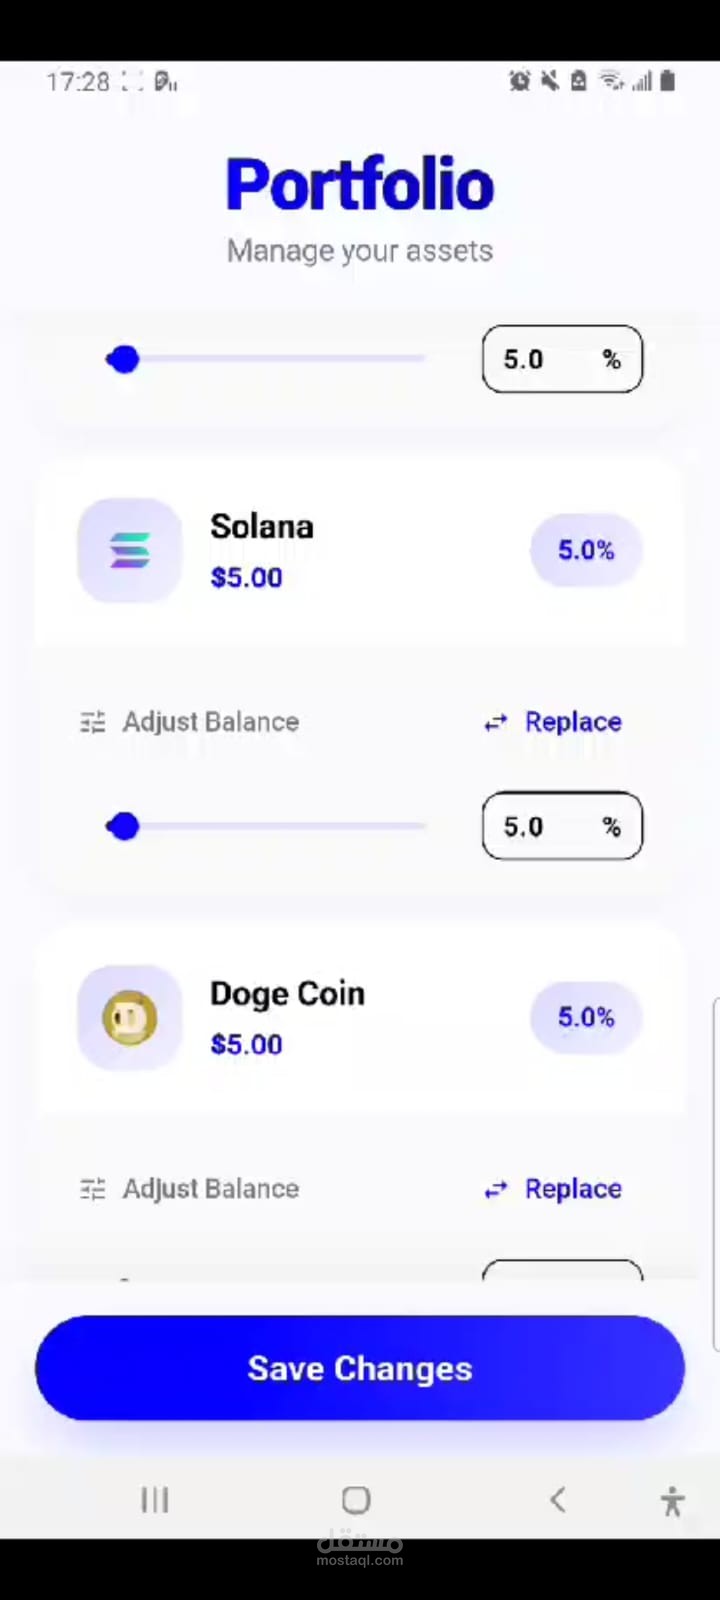Open the accessibility shortcut figure icon
The image size is (720, 1600).
[x=673, y=1501]
